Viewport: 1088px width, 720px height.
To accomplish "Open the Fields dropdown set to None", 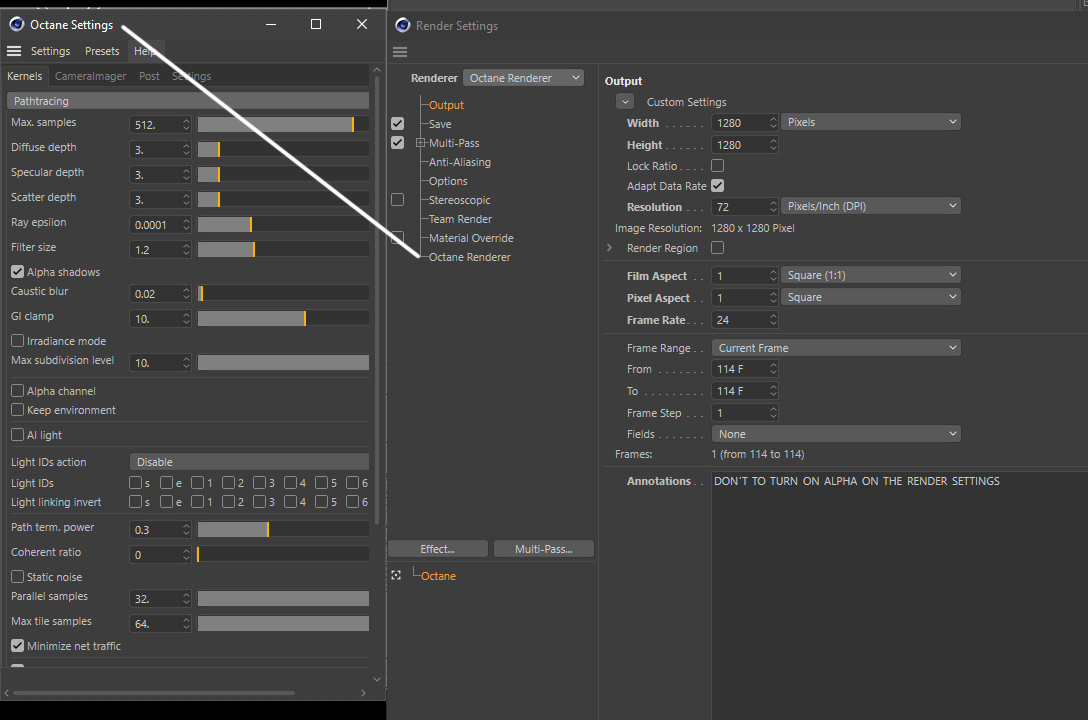I will point(836,434).
